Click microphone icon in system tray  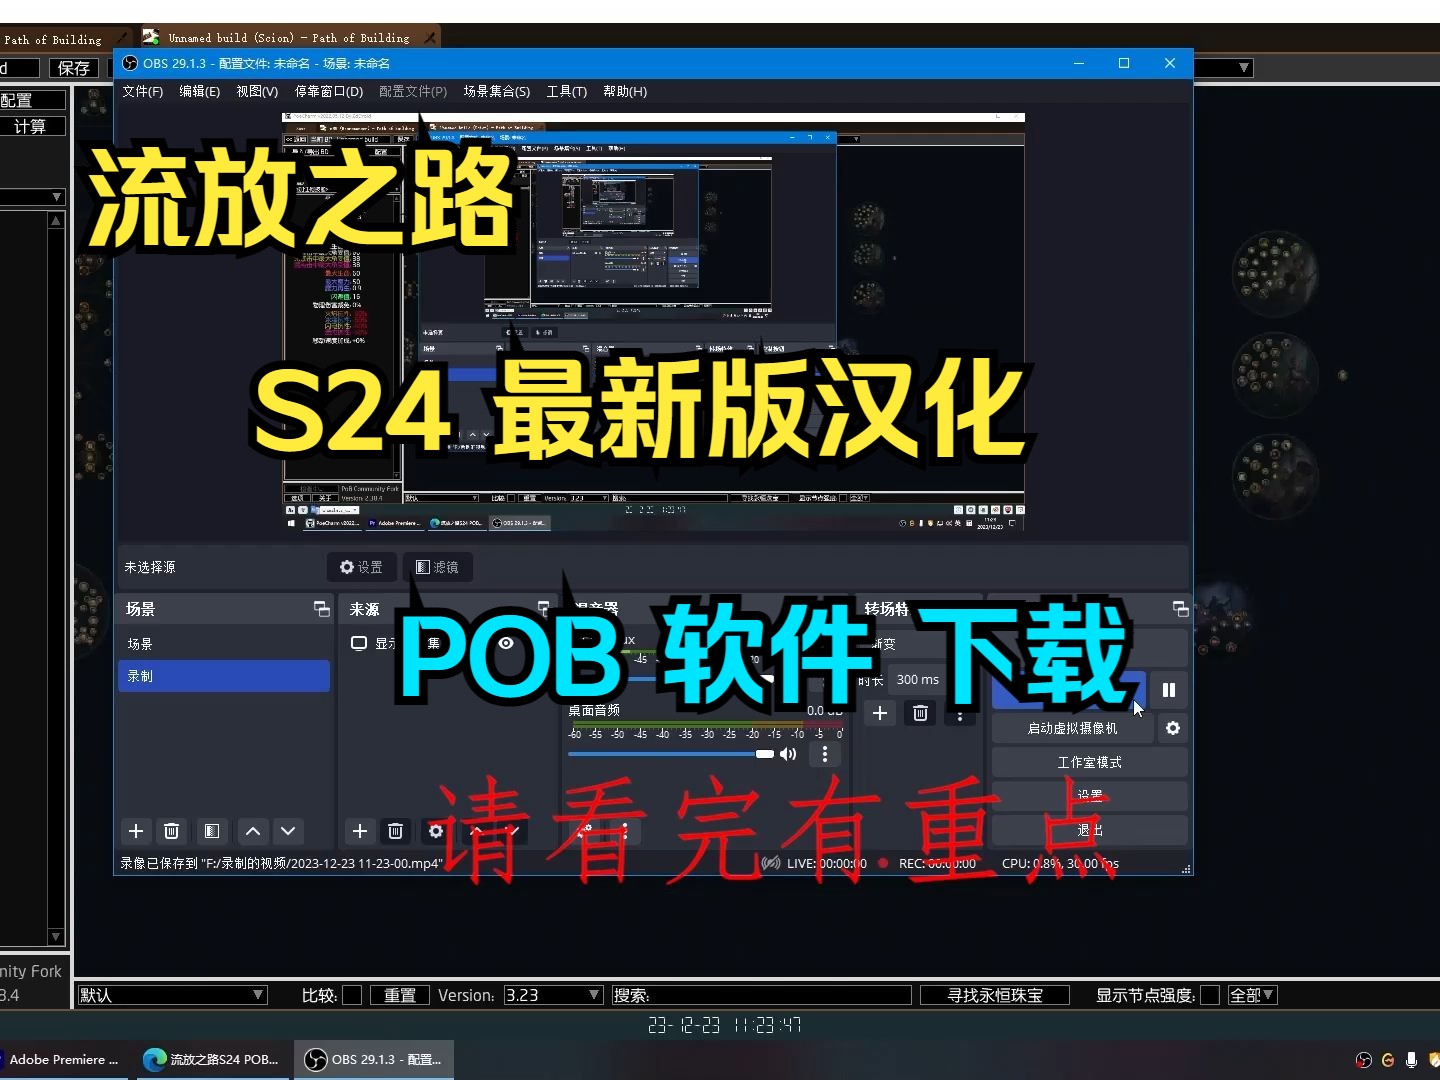[1411, 1060]
